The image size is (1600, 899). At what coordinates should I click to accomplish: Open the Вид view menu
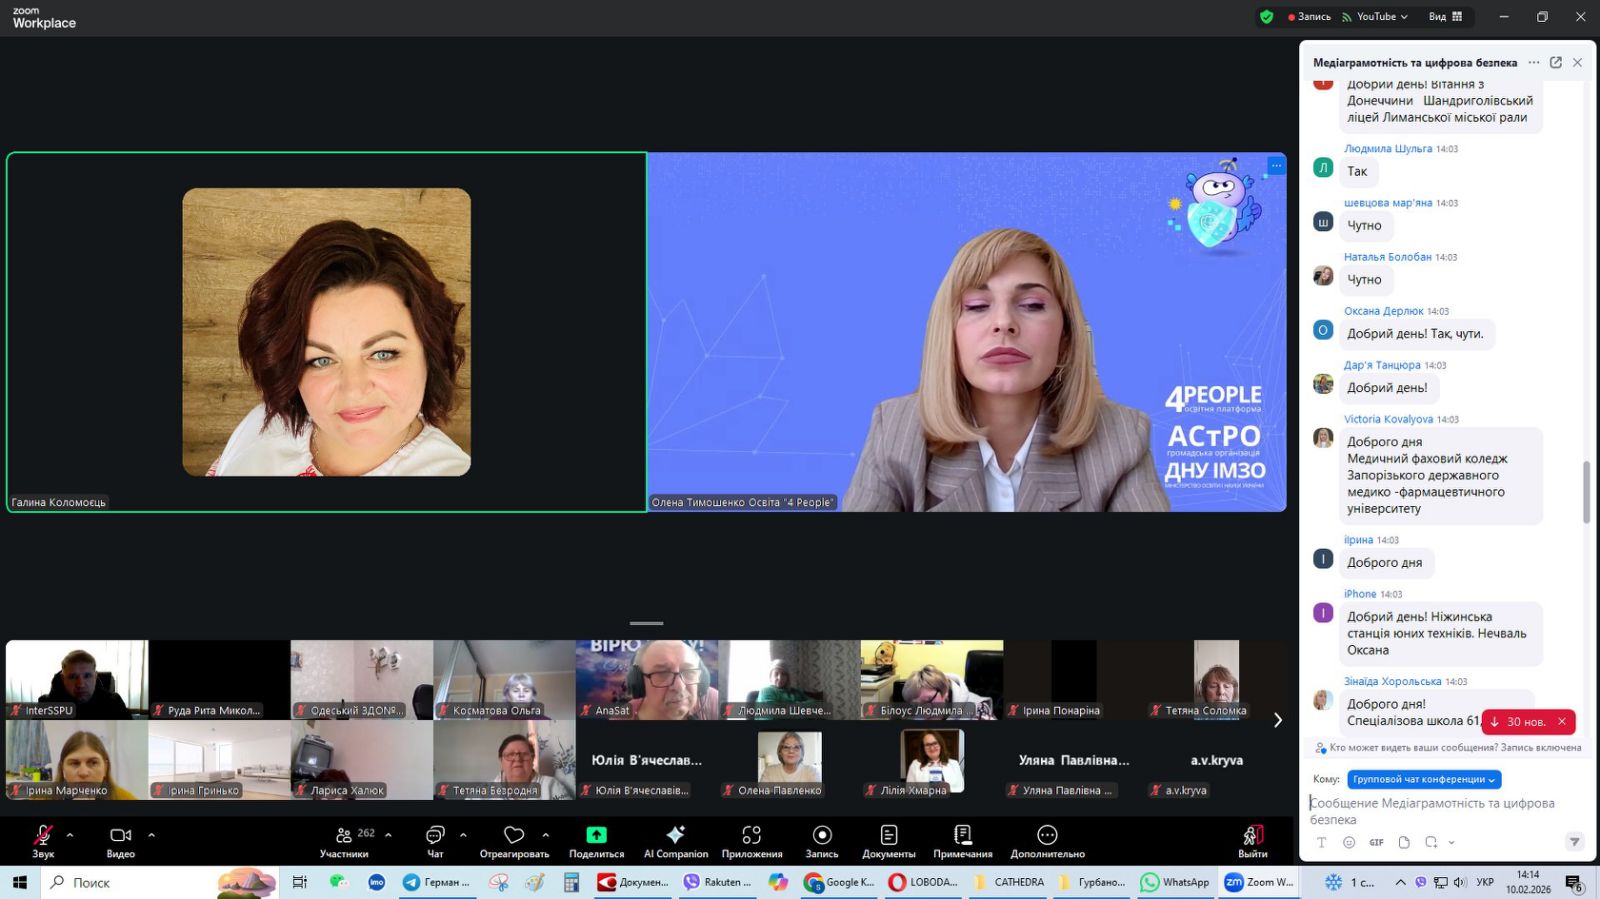(x=1445, y=17)
